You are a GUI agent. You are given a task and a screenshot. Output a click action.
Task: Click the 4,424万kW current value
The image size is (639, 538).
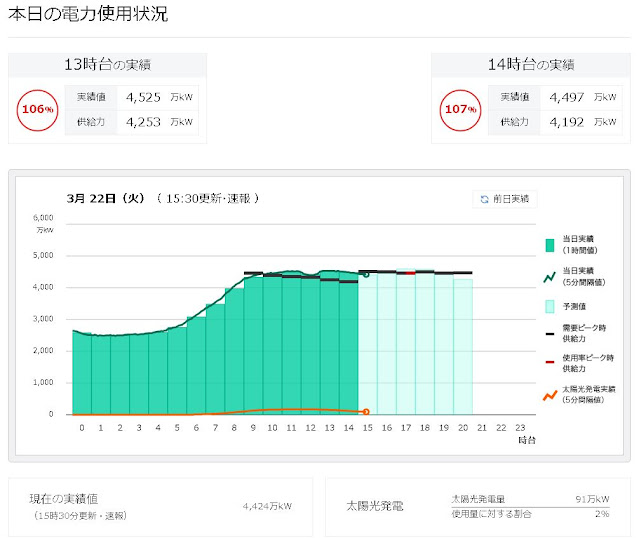tap(267, 506)
